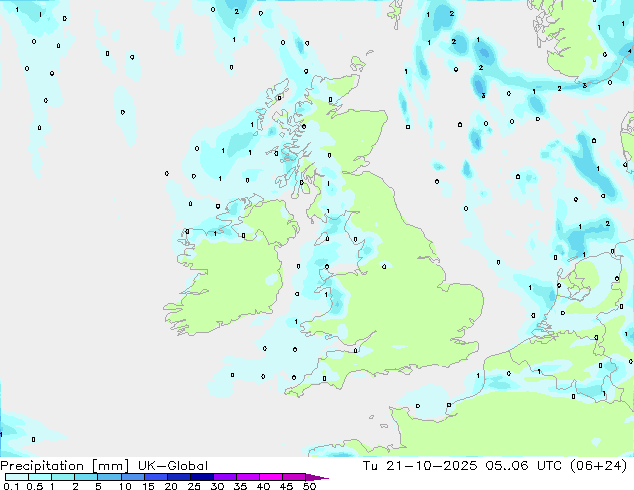634x490 pixels.
Task: Click the date text "Tu 21-10-2025"
Action: pyautogui.click(x=420, y=466)
